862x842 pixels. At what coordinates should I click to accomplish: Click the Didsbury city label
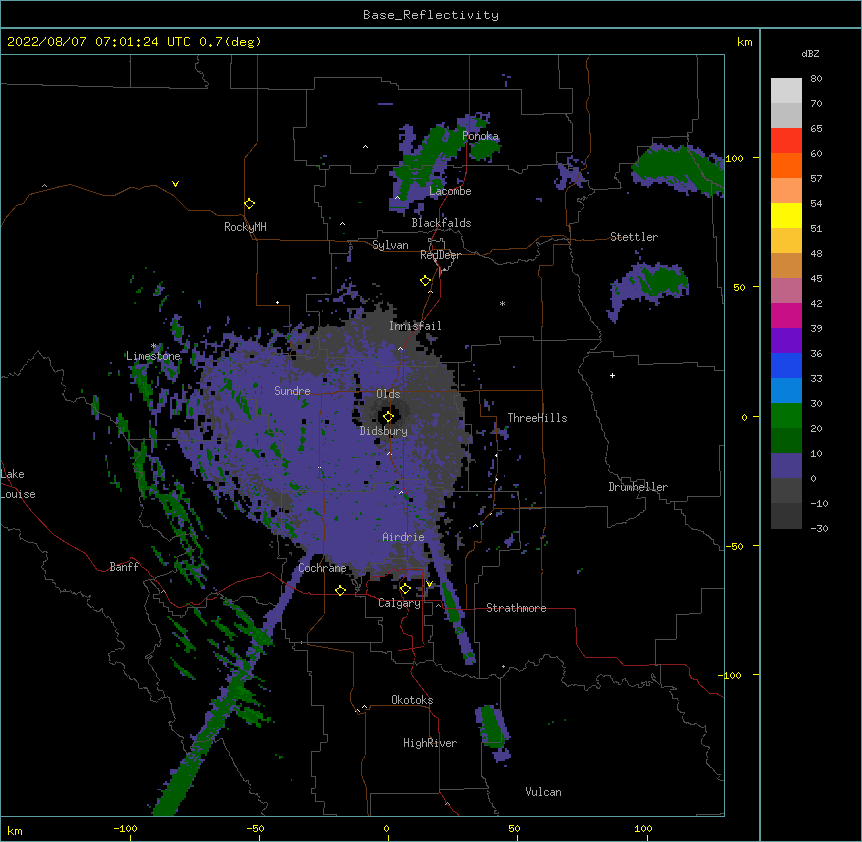[384, 431]
